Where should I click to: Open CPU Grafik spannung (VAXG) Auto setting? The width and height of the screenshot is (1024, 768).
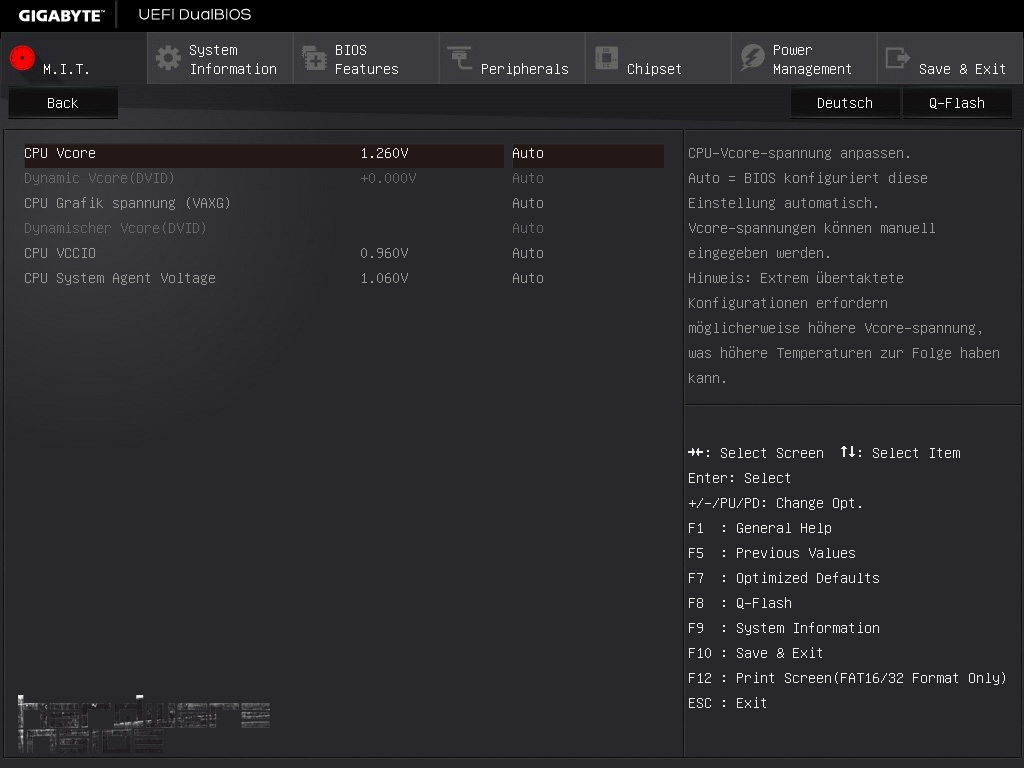pos(528,203)
